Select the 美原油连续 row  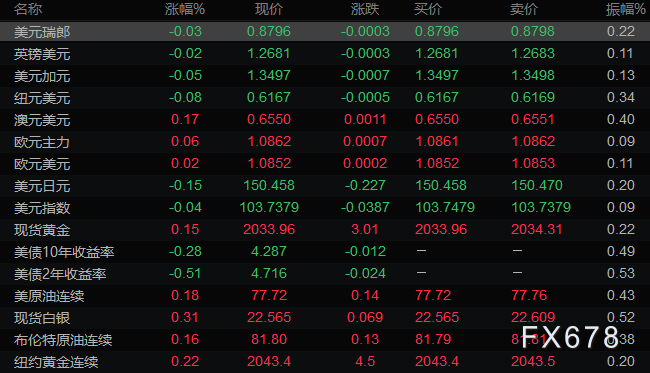325,295
